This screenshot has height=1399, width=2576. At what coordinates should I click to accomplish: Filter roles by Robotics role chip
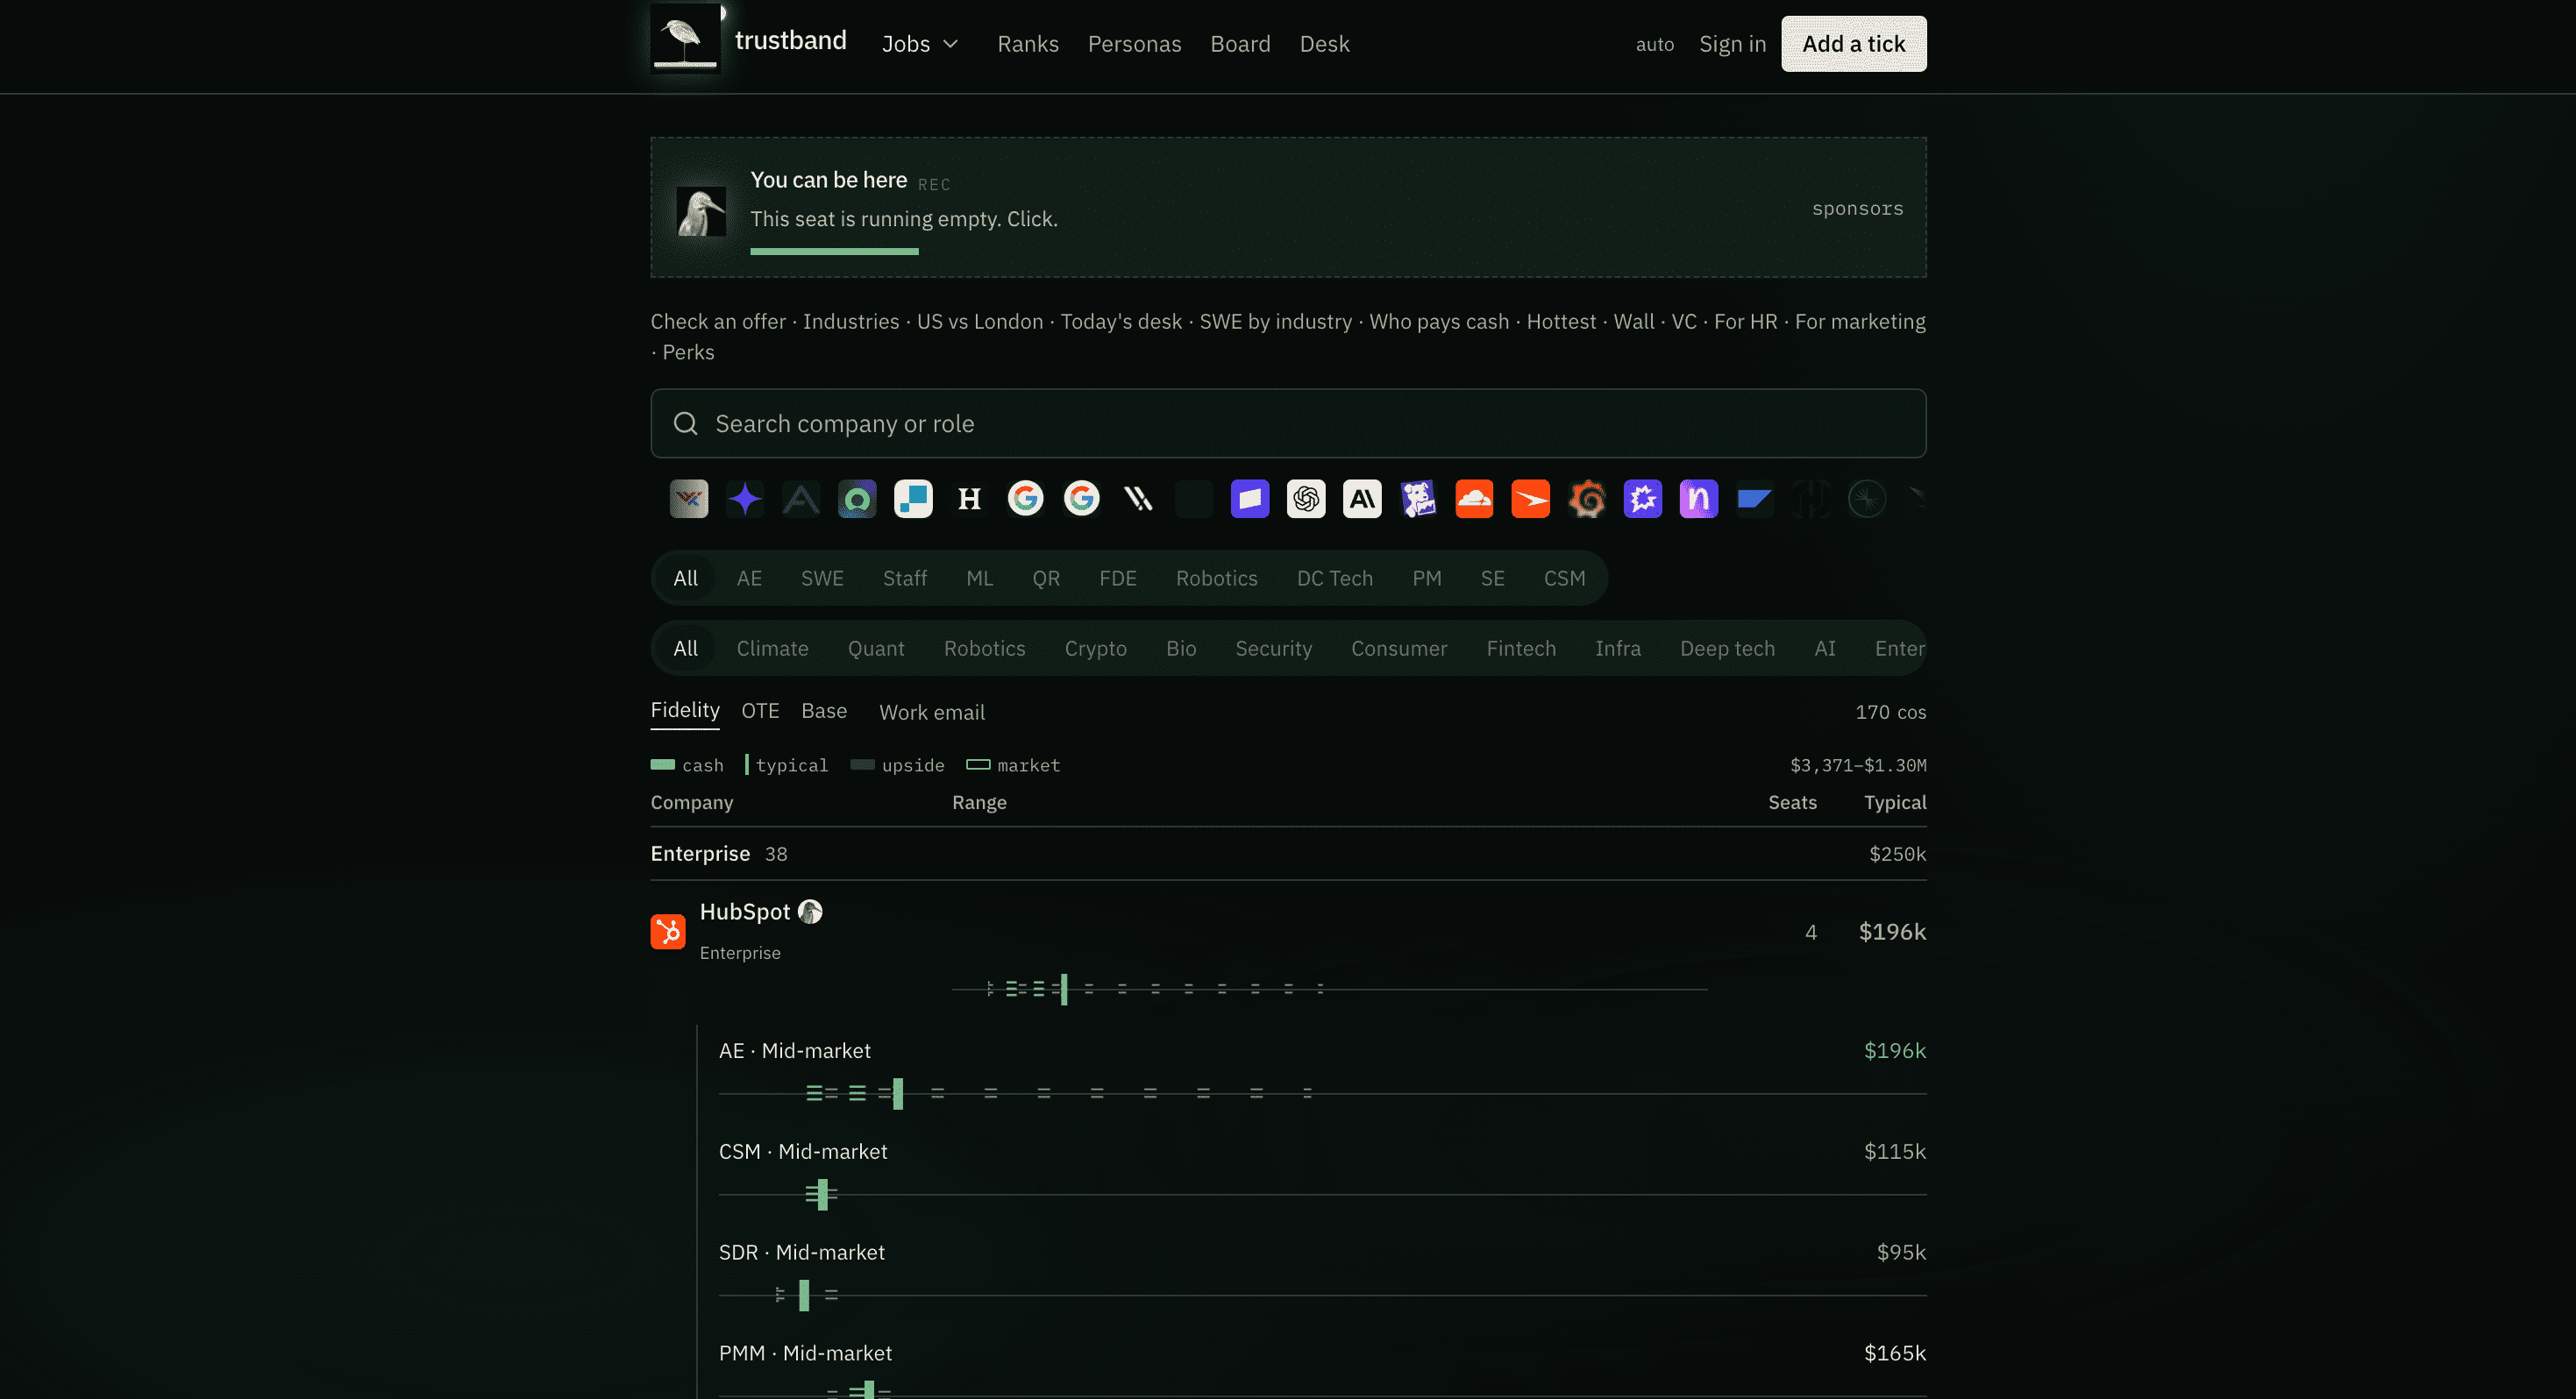[x=1216, y=578]
